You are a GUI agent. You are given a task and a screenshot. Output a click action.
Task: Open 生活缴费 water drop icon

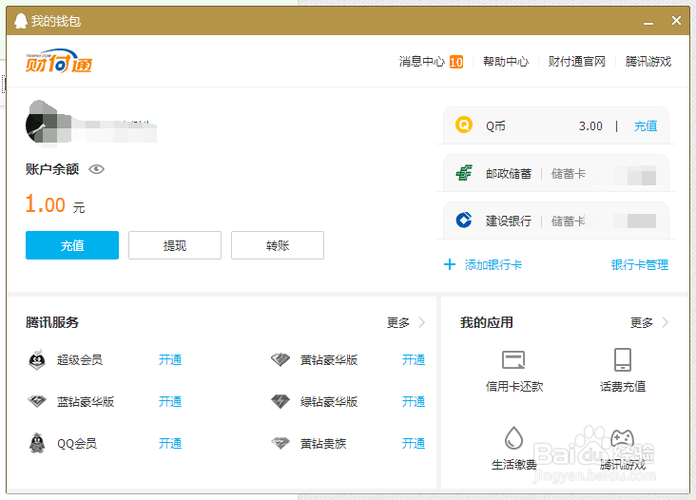(514, 438)
